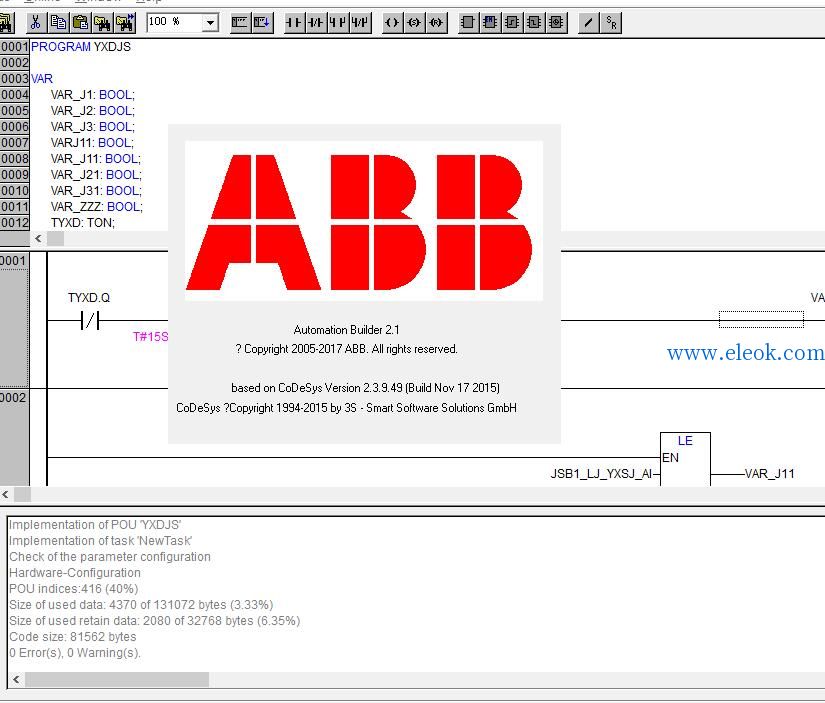Click the VAR keyword on line 0003
The width and height of the screenshot is (825, 703).
(x=42, y=79)
